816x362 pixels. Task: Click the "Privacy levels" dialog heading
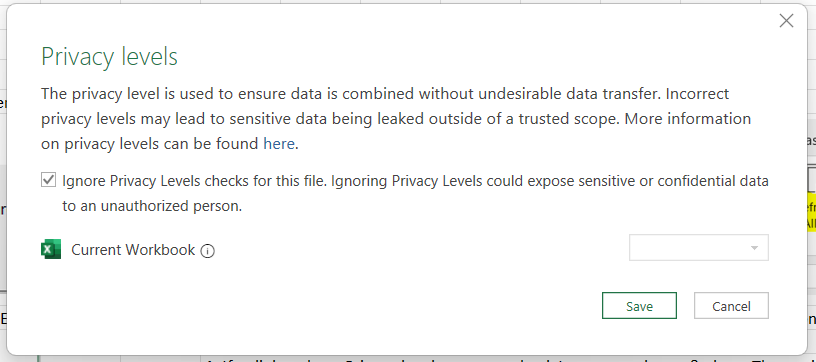pyautogui.click(x=109, y=57)
